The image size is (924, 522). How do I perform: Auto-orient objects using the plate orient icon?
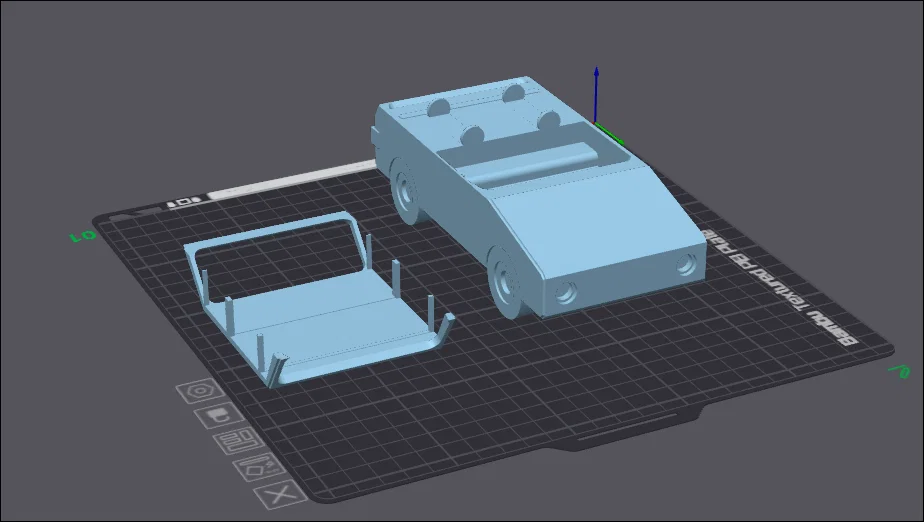(259, 468)
